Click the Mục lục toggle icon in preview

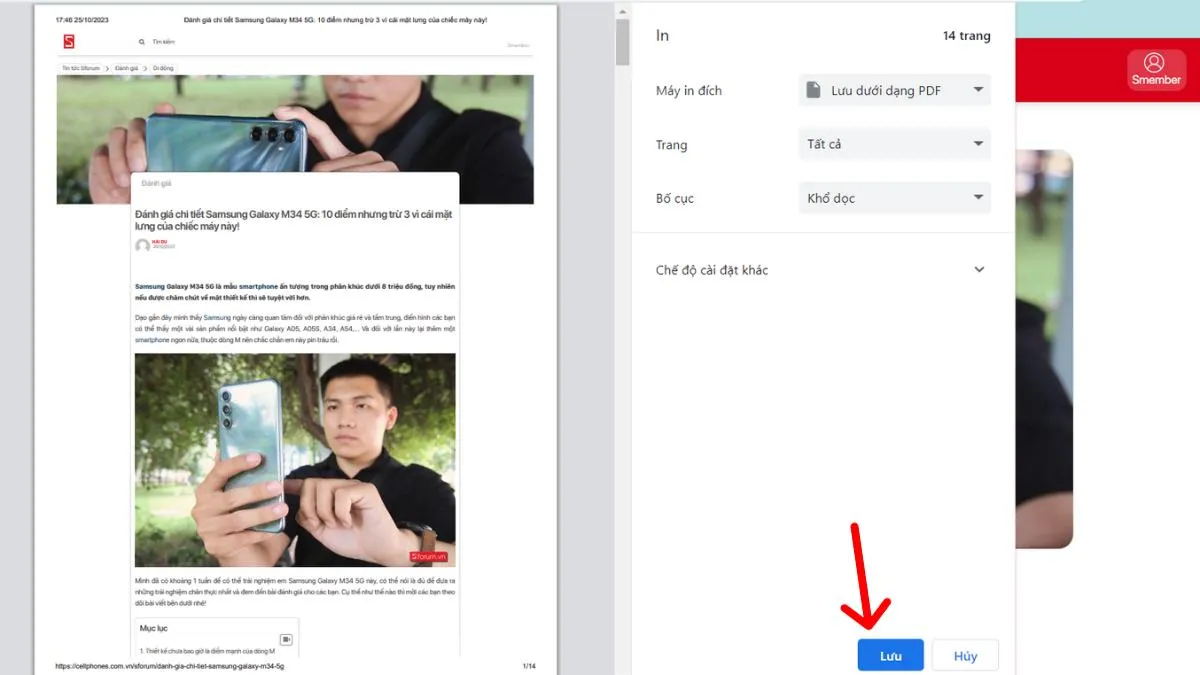pyautogui.click(x=286, y=639)
